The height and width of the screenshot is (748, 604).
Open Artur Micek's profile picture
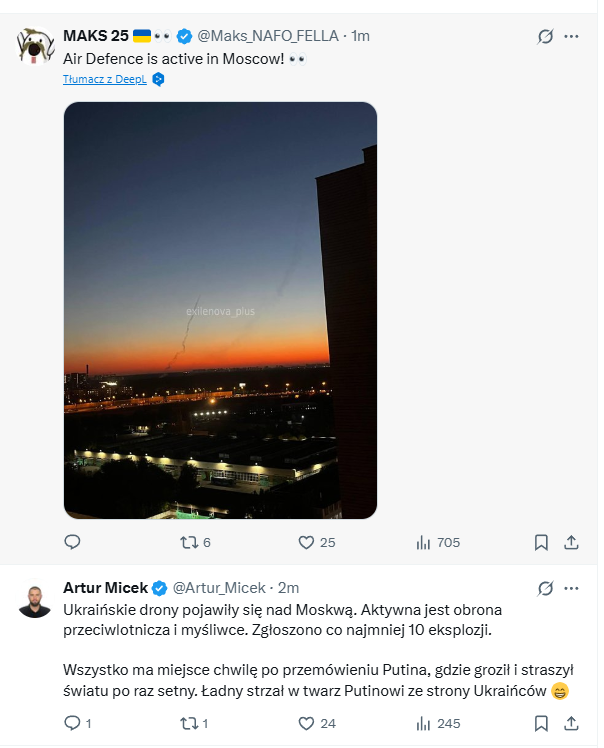pyautogui.click(x=35, y=600)
